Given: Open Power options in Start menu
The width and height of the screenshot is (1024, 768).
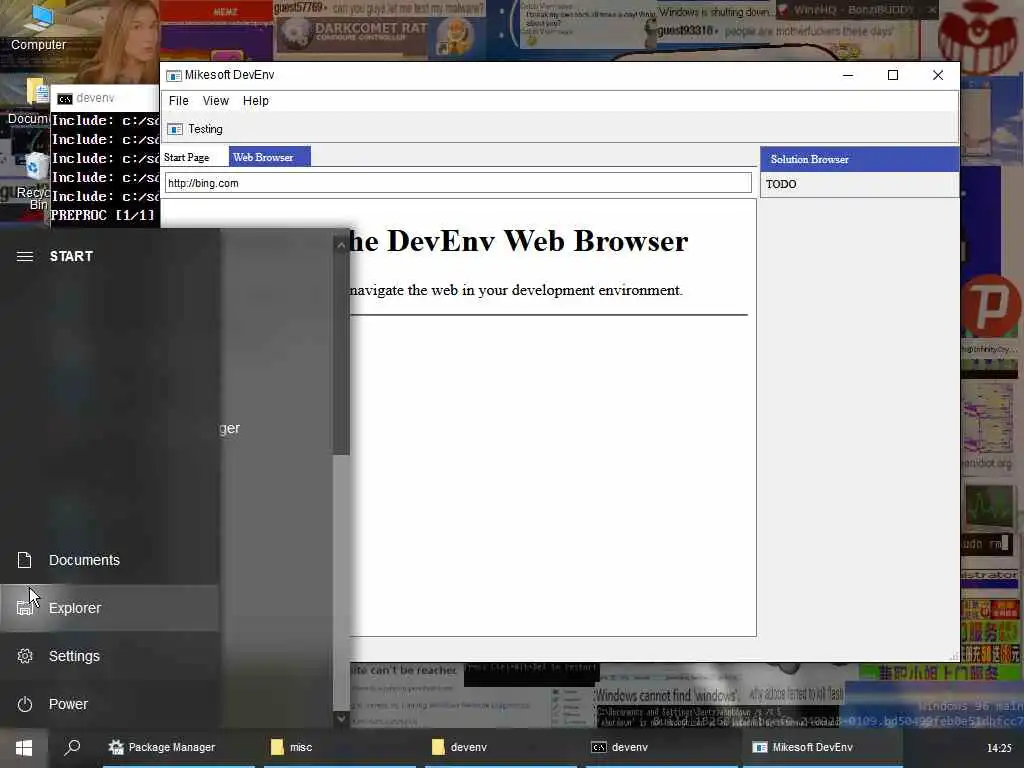Looking at the screenshot, I should click(109, 704).
